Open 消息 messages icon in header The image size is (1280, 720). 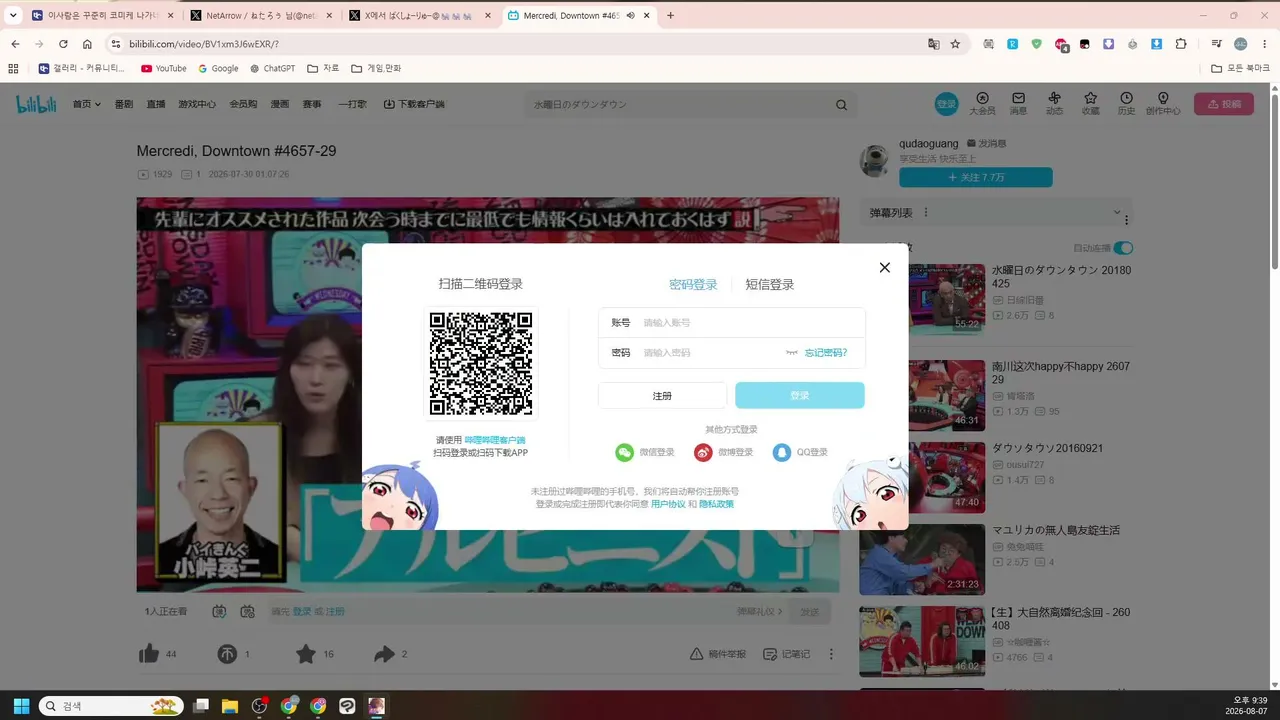pos(1018,104)
